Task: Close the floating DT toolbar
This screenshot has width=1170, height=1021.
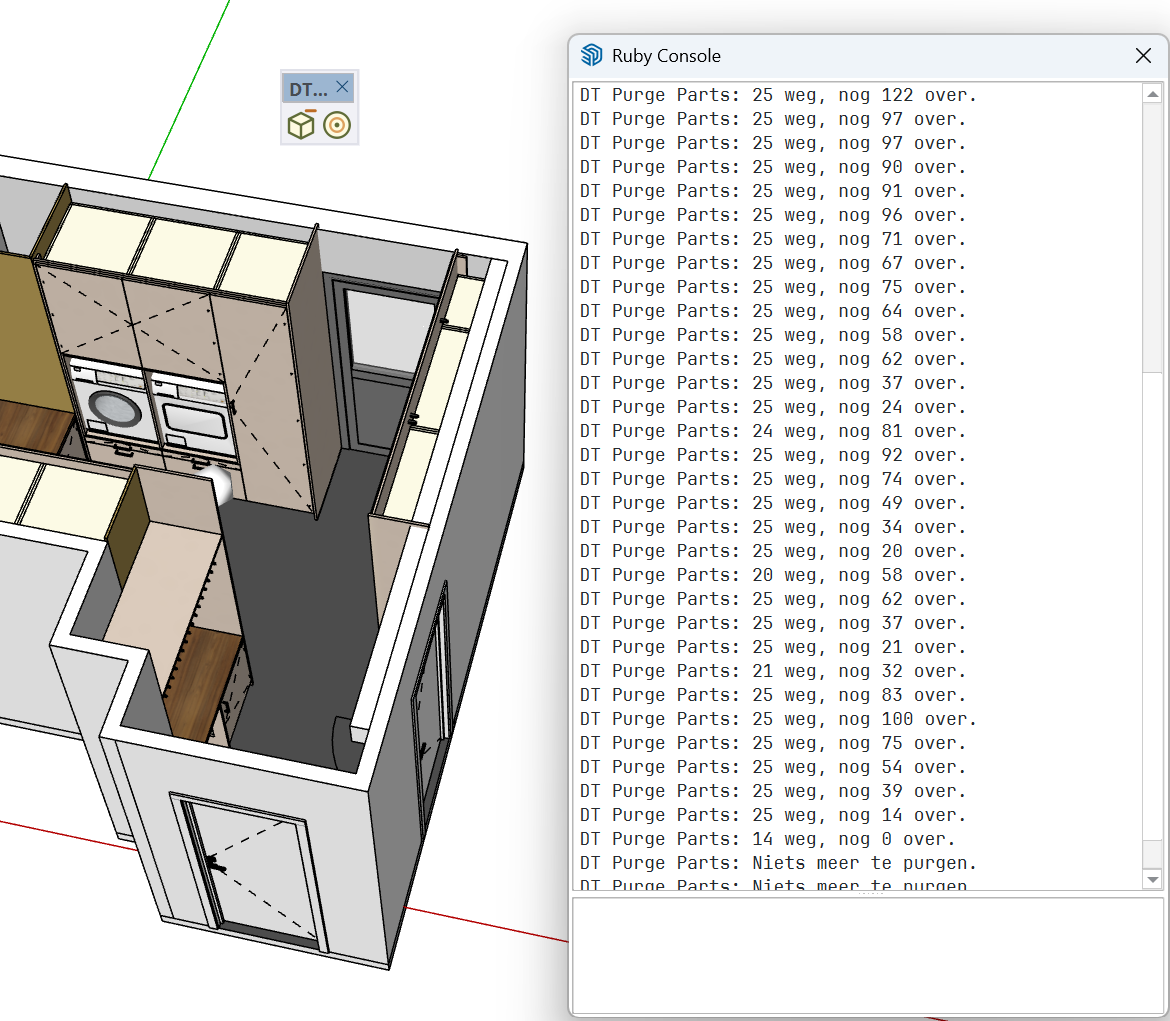Action: coord(342,87)
